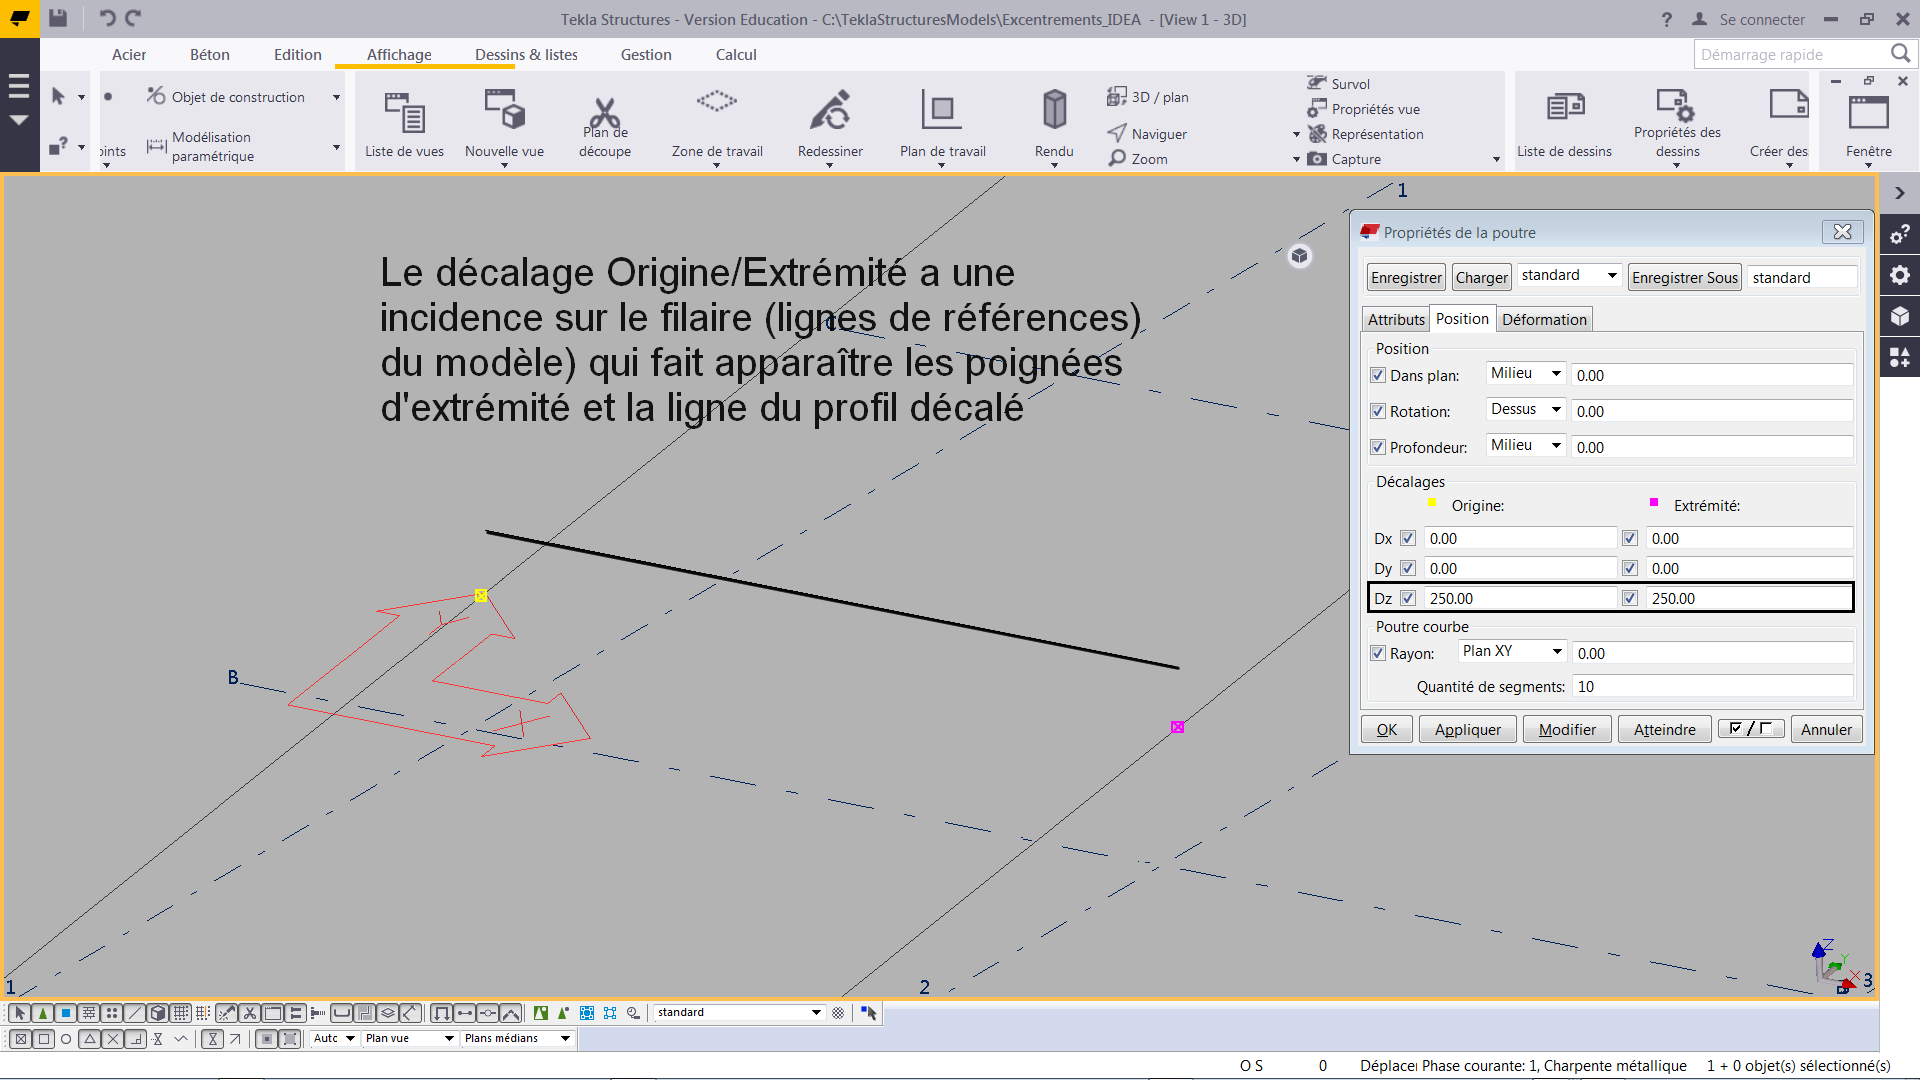This screenshot has height=1080, width=1920.
Task: Click the Annuler button
Action: 1826,730
